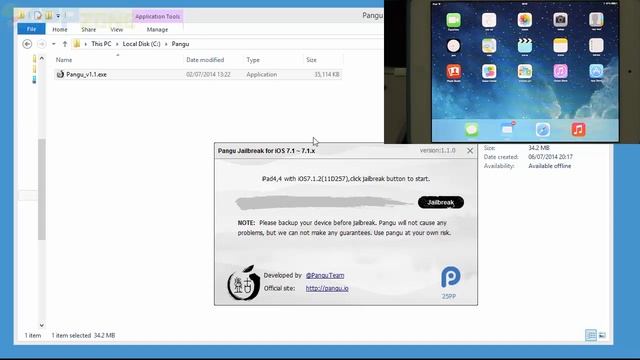
Task: Tap the Photo Booth app on iPad
Action: coord(453,71)
